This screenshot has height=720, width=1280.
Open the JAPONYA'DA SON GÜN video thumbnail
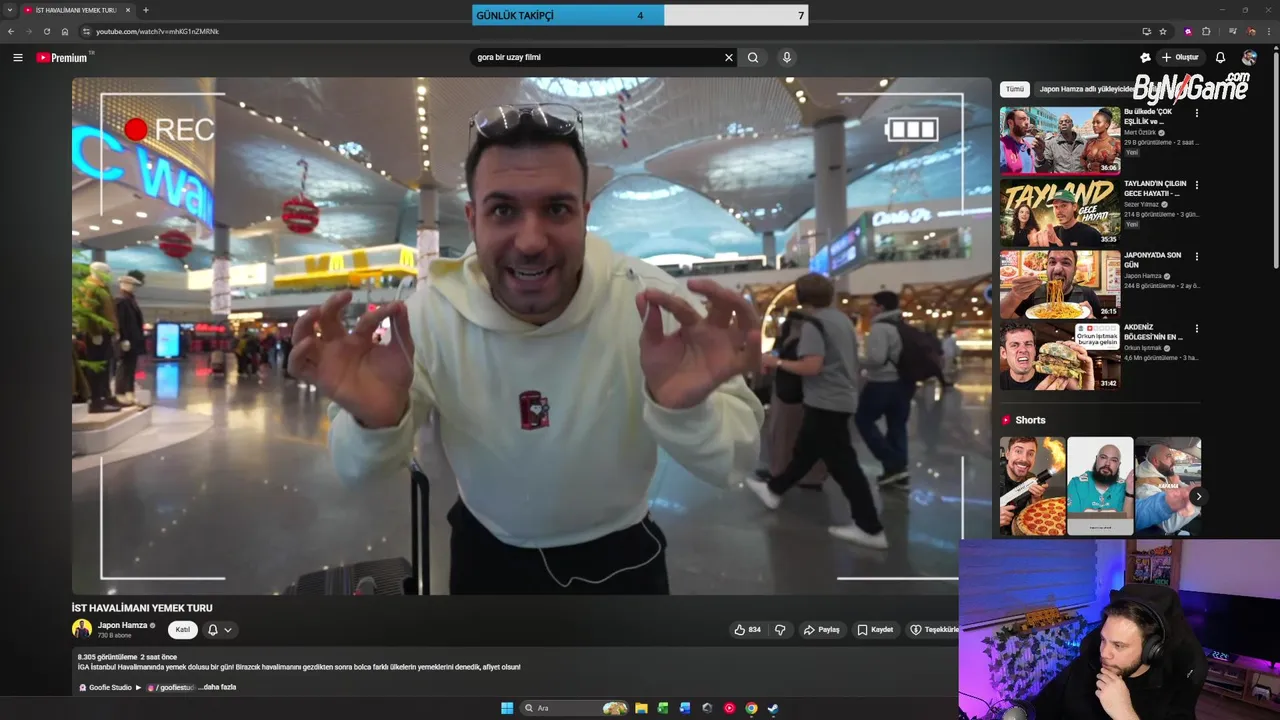(1060, 285)
